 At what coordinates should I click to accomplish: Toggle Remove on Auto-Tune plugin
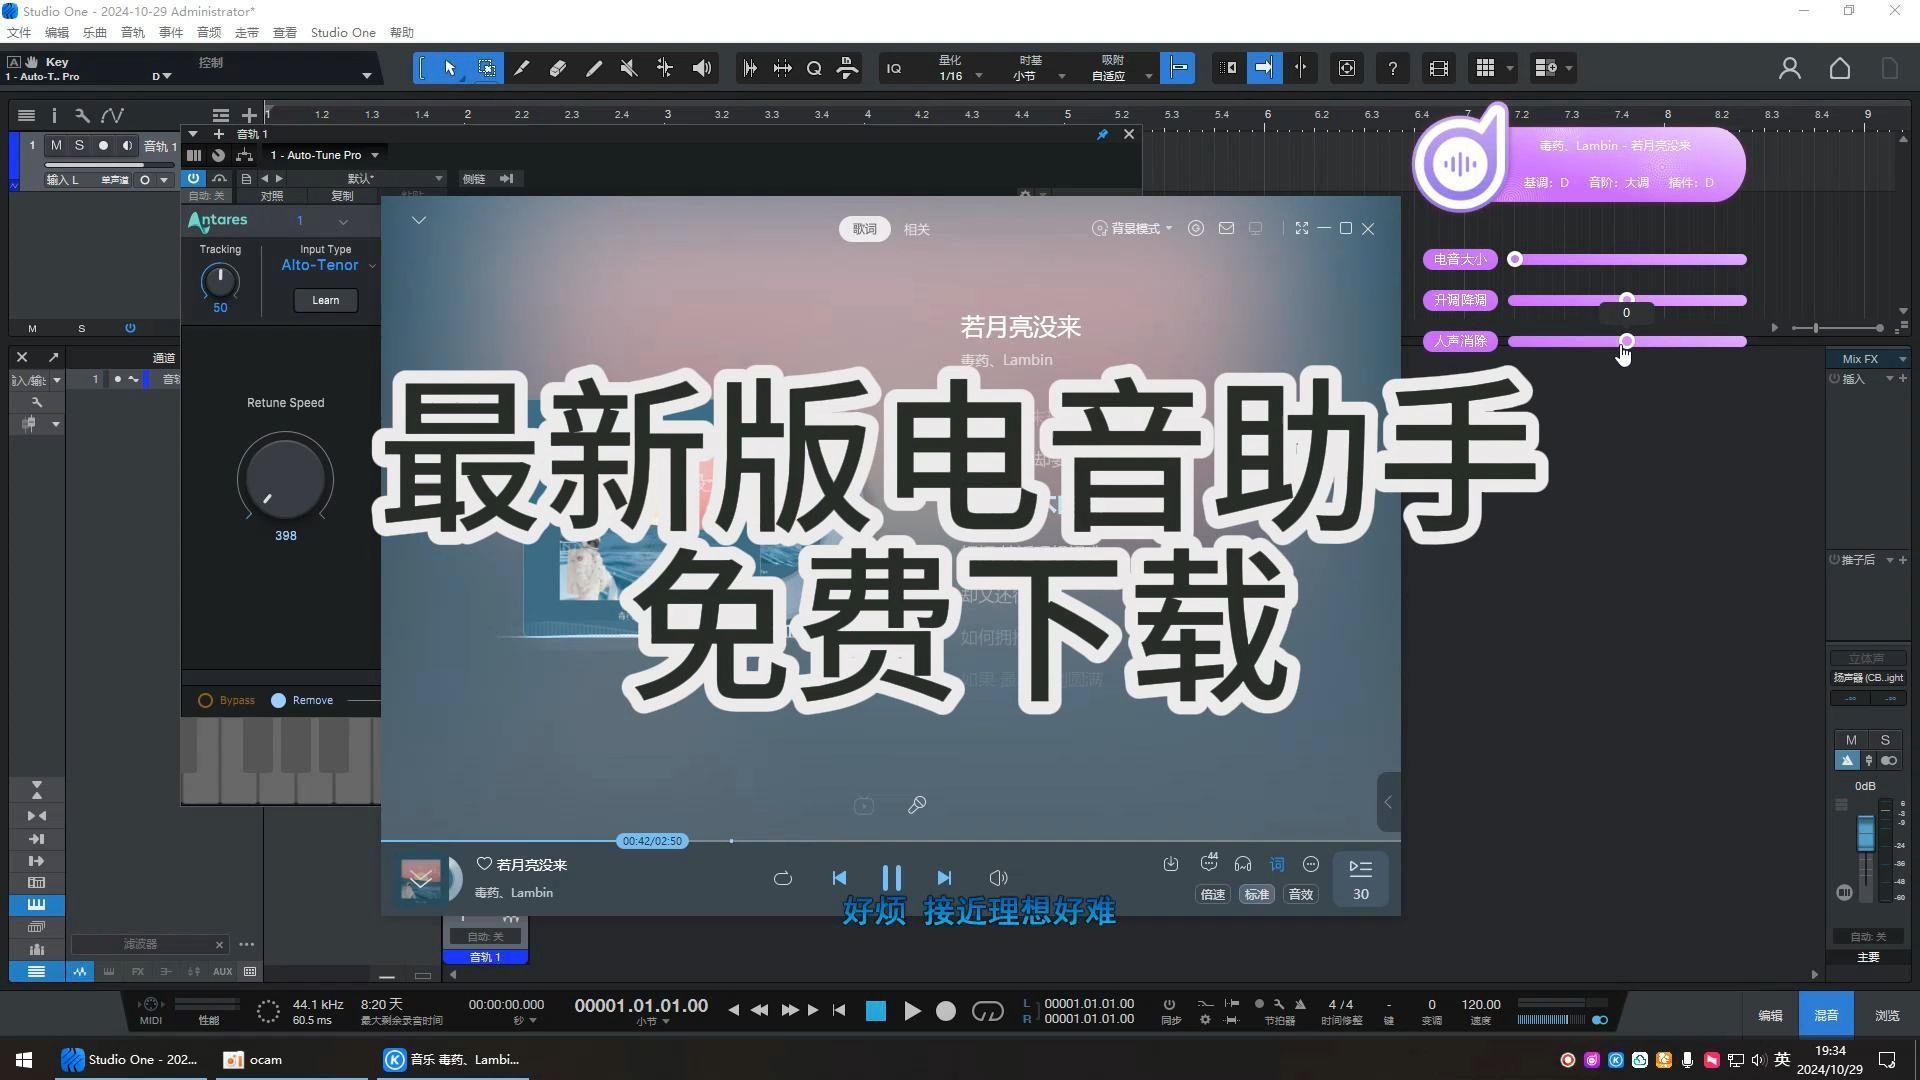(278, 699)
